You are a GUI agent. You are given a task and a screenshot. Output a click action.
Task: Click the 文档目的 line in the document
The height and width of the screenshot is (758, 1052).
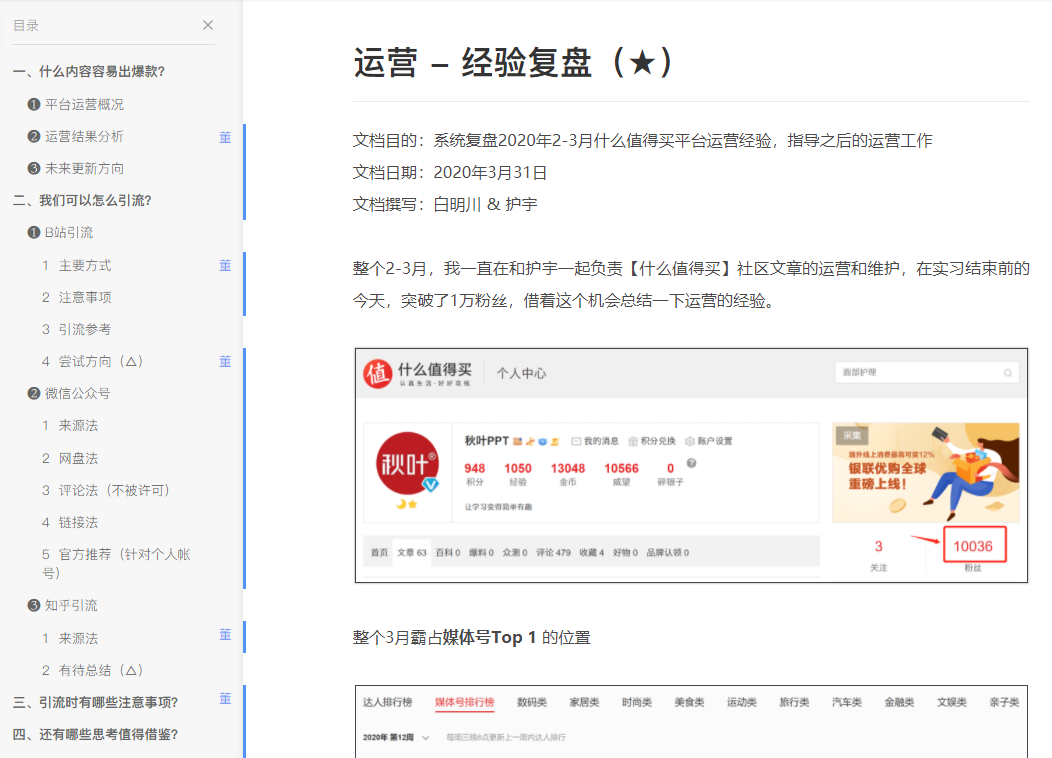point(643,140)
